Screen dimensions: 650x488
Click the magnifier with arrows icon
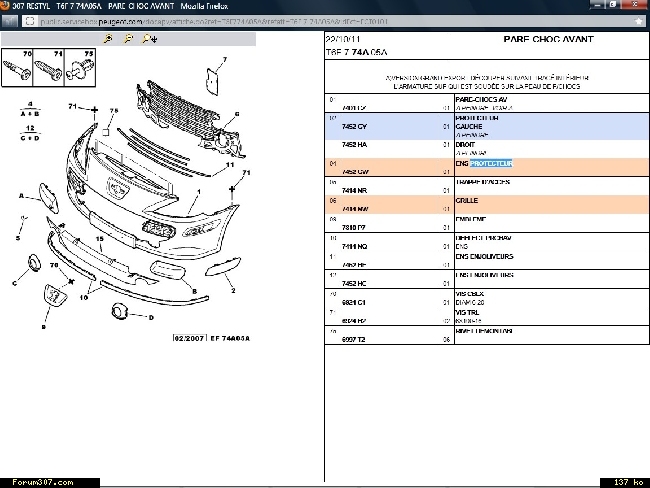pyautogui.click(x=150, y=39)
